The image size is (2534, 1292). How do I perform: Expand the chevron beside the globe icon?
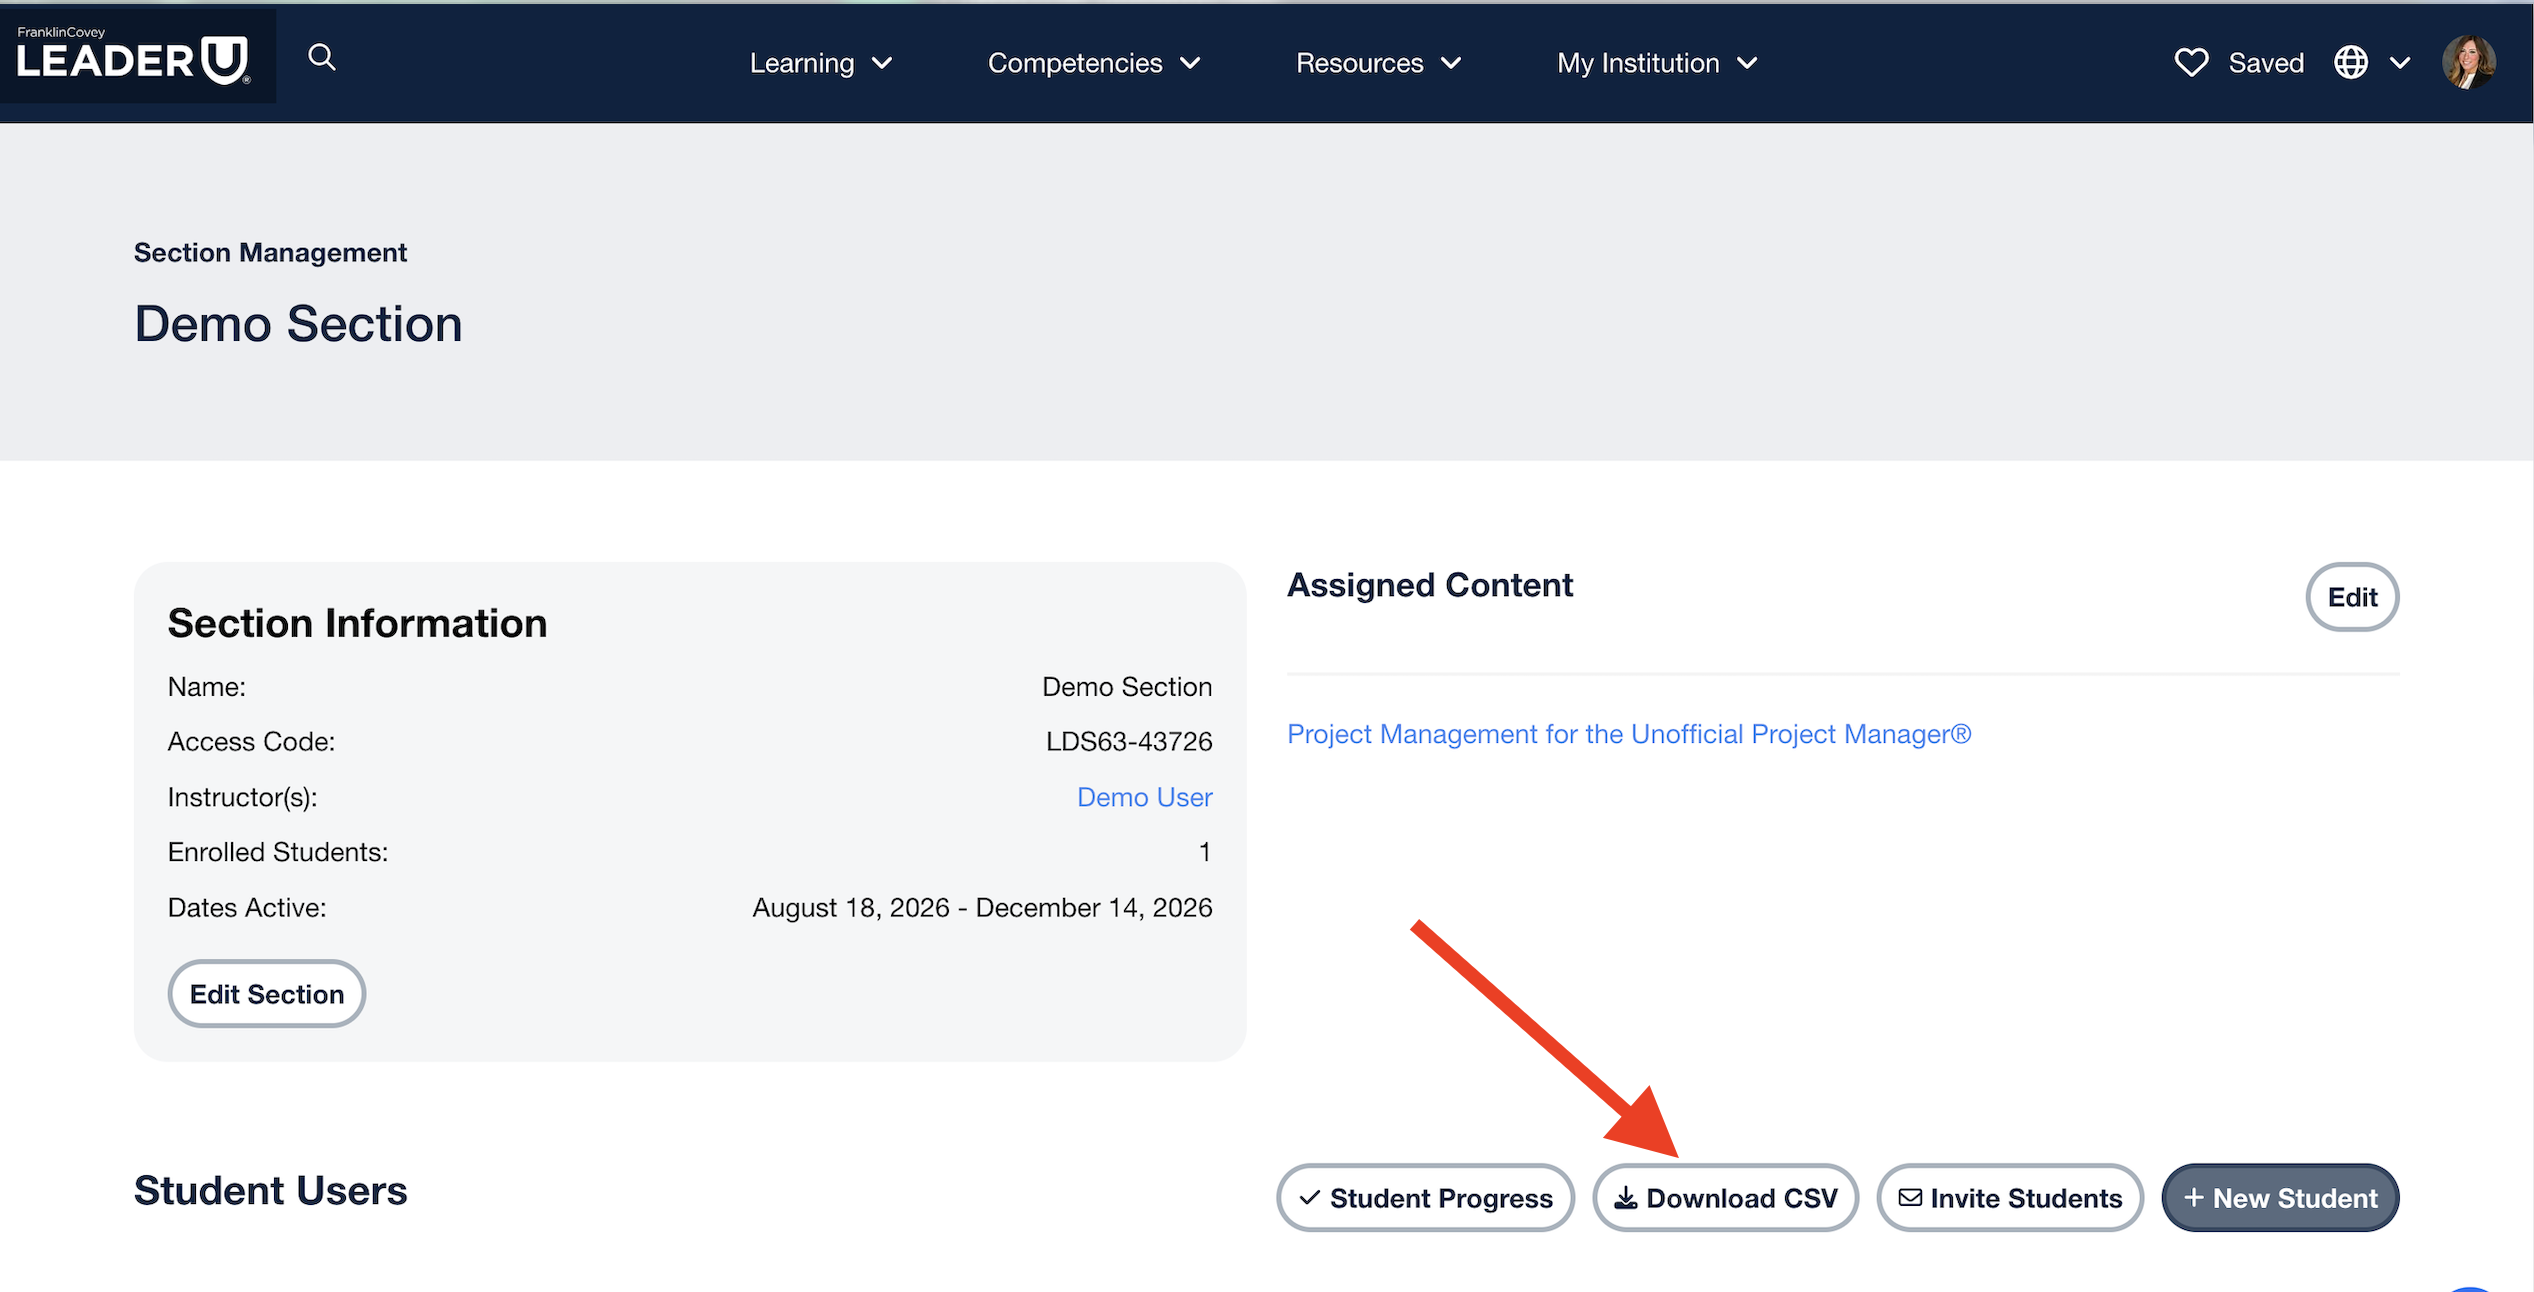pos(2399,63)
